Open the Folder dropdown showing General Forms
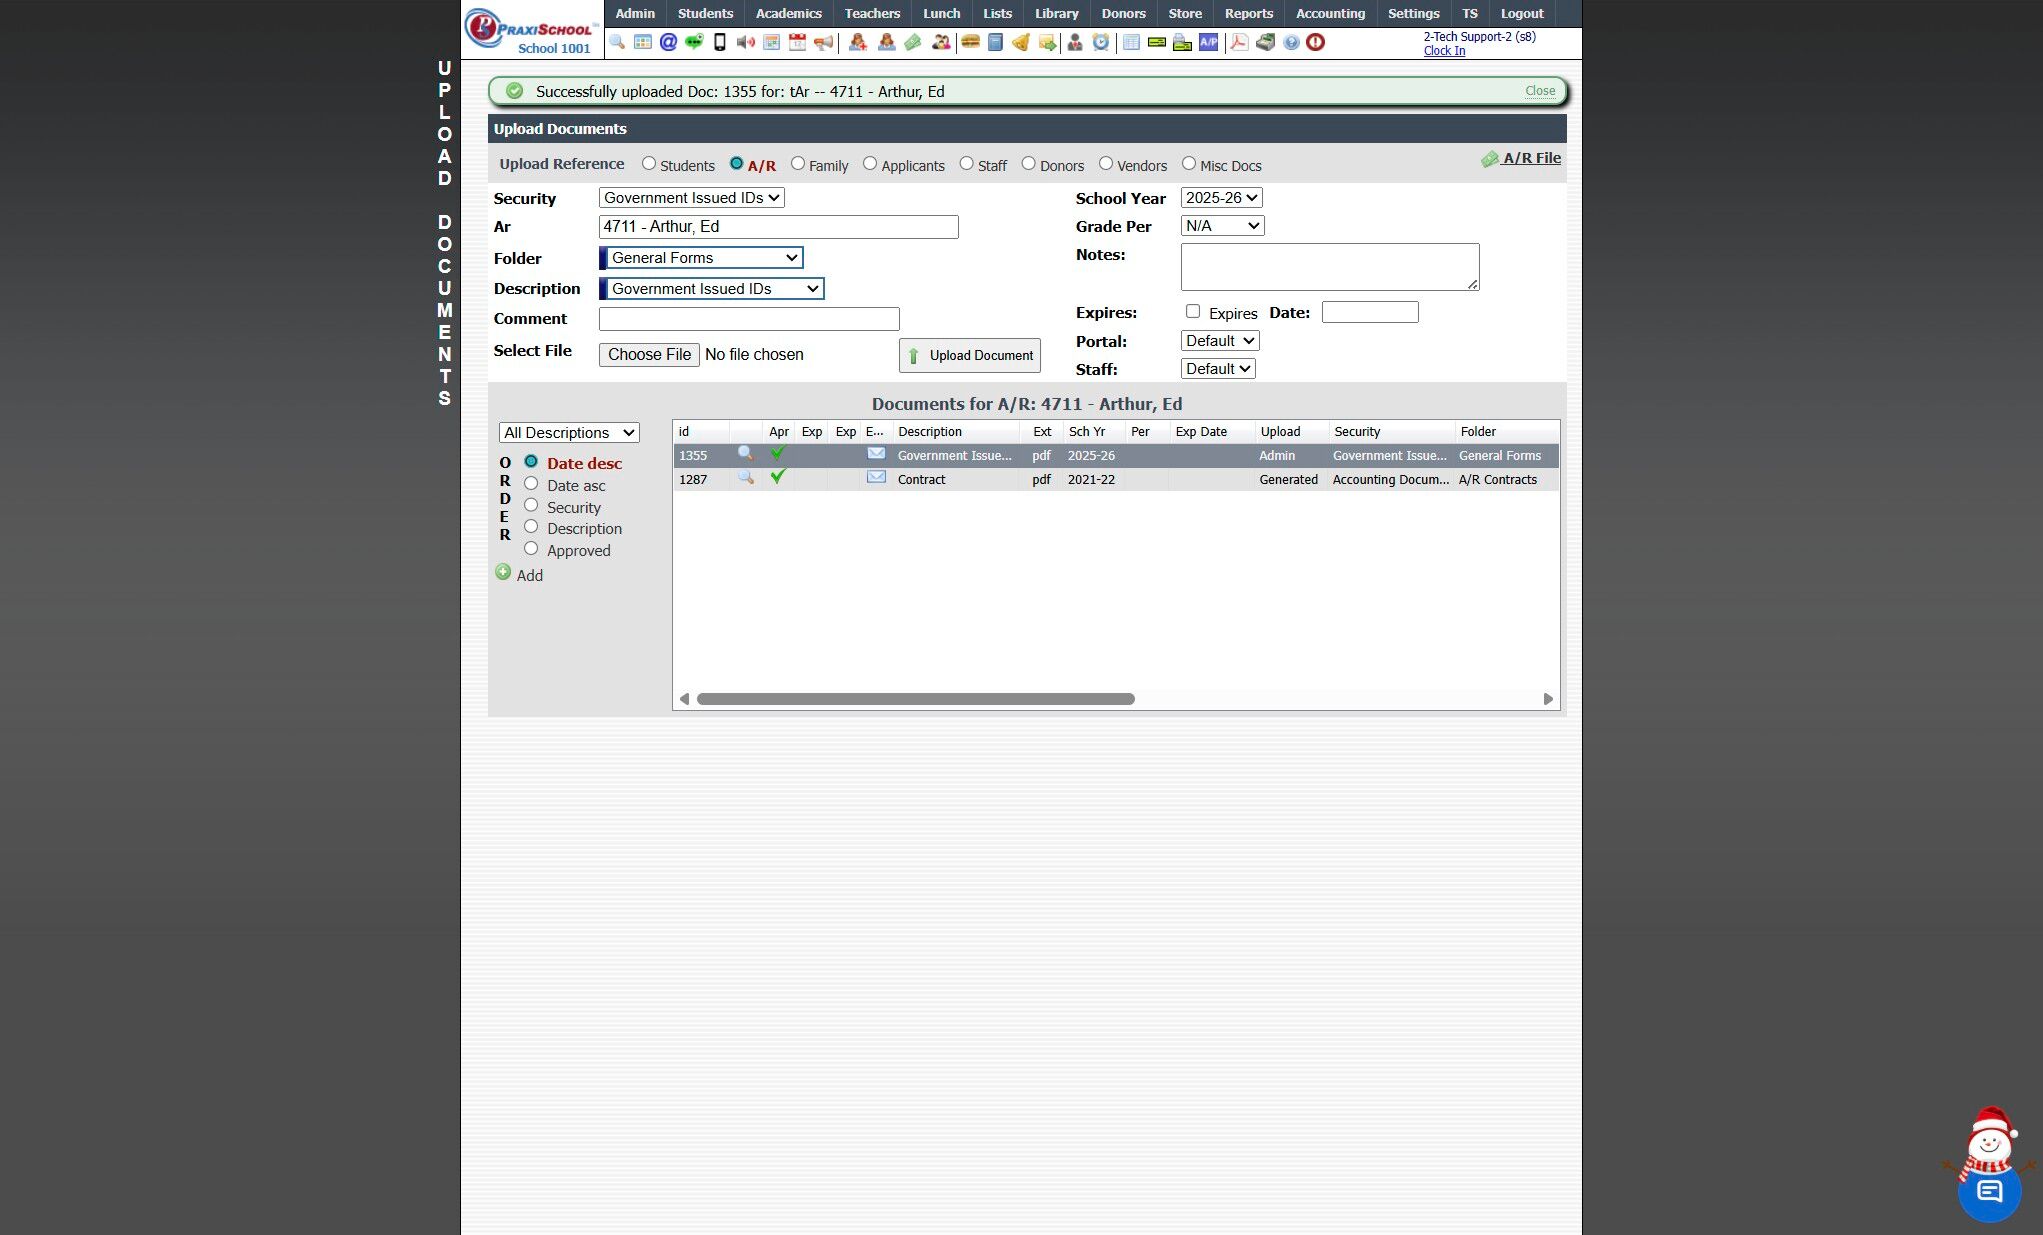 coord(704,258)
